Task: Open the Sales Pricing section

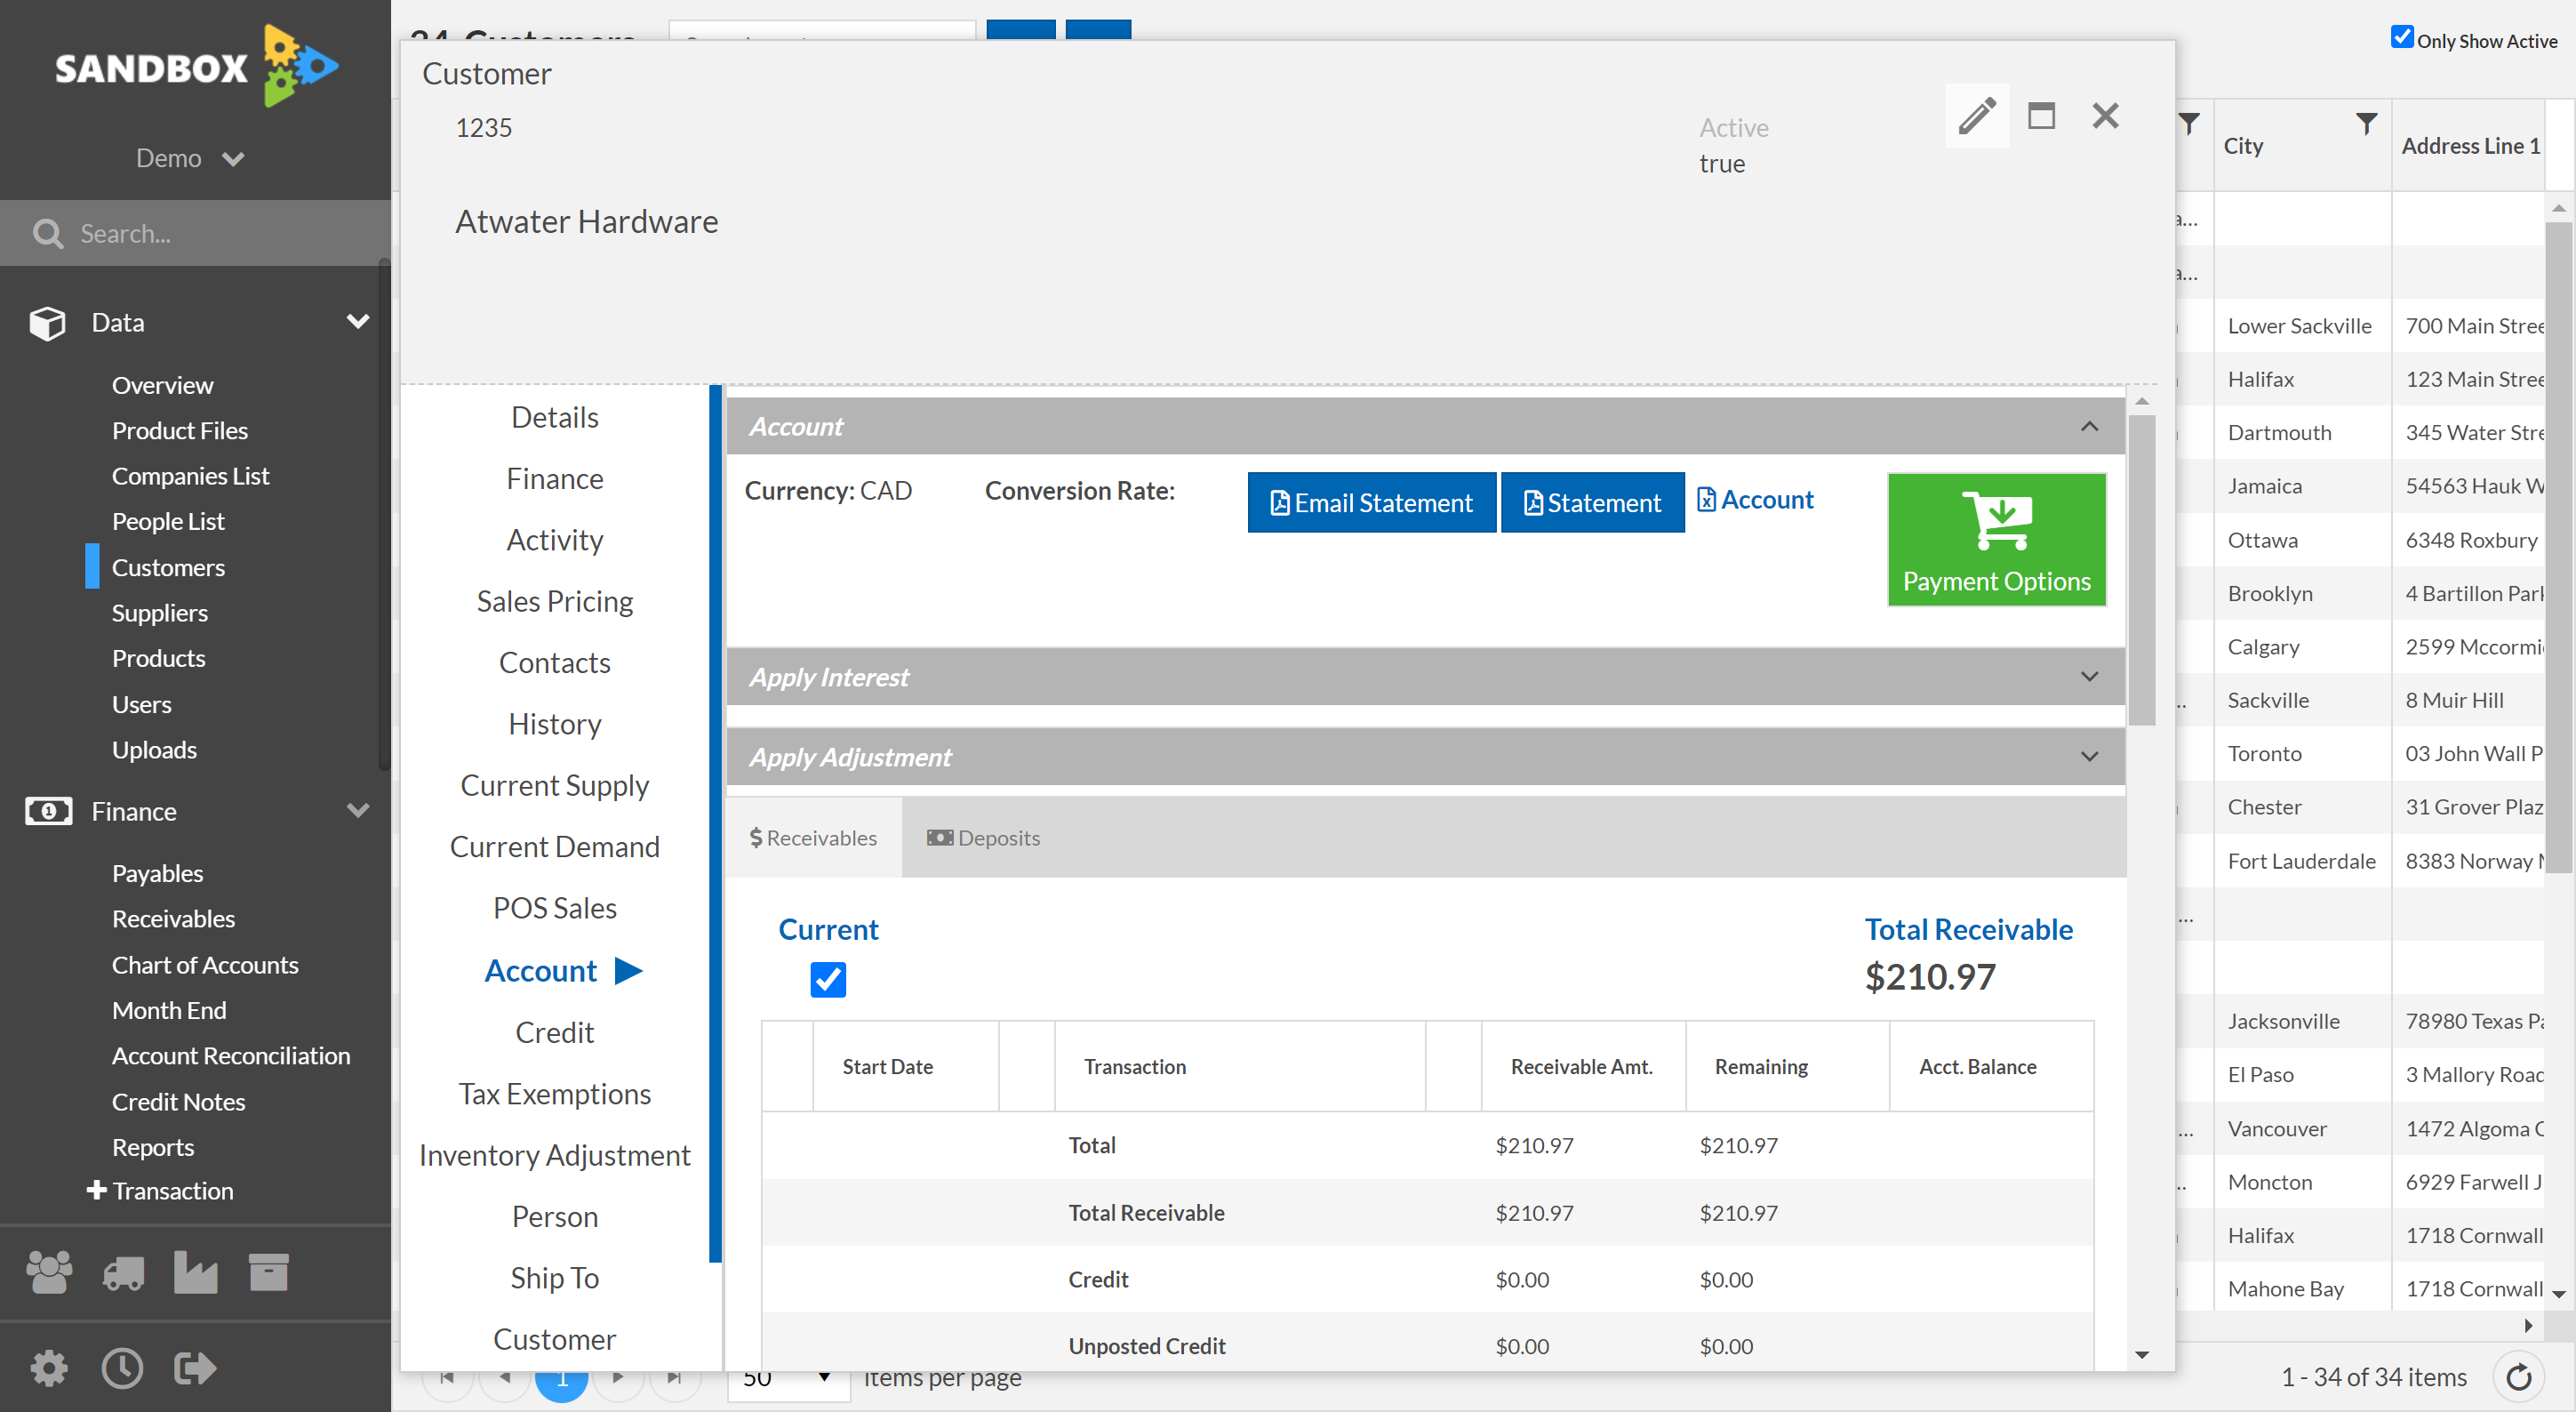Action: click(554, 602)
